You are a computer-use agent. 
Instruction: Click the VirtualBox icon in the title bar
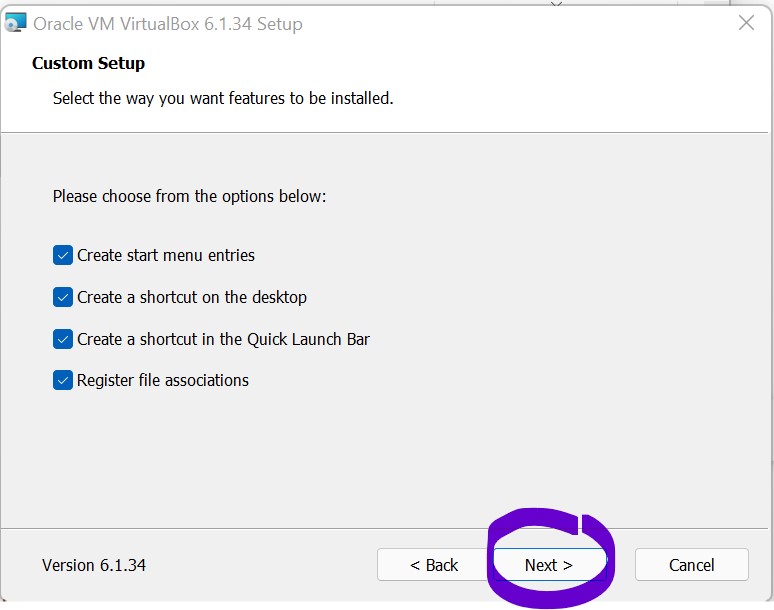(15, 23)
